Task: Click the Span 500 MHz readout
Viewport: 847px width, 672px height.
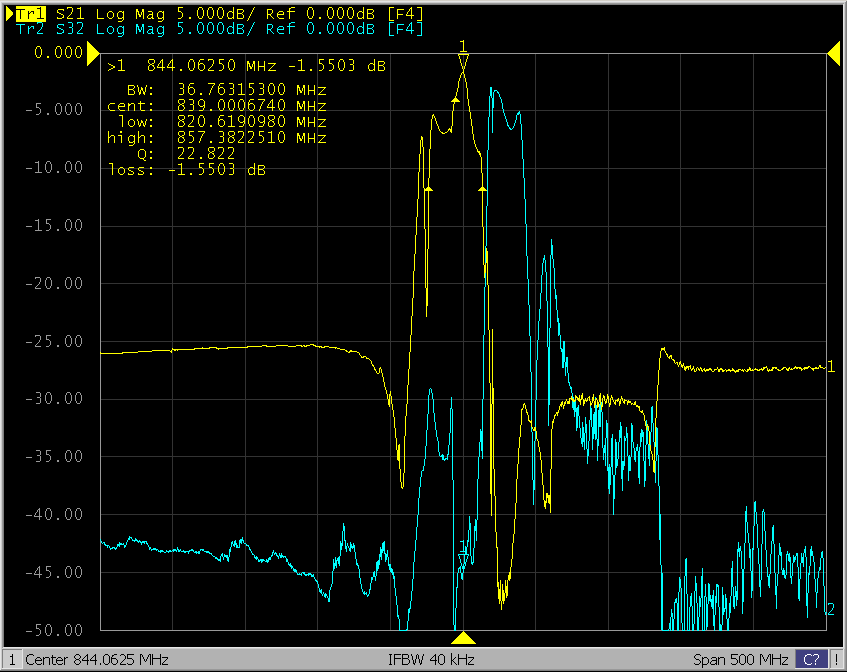Action: (740, 660)
